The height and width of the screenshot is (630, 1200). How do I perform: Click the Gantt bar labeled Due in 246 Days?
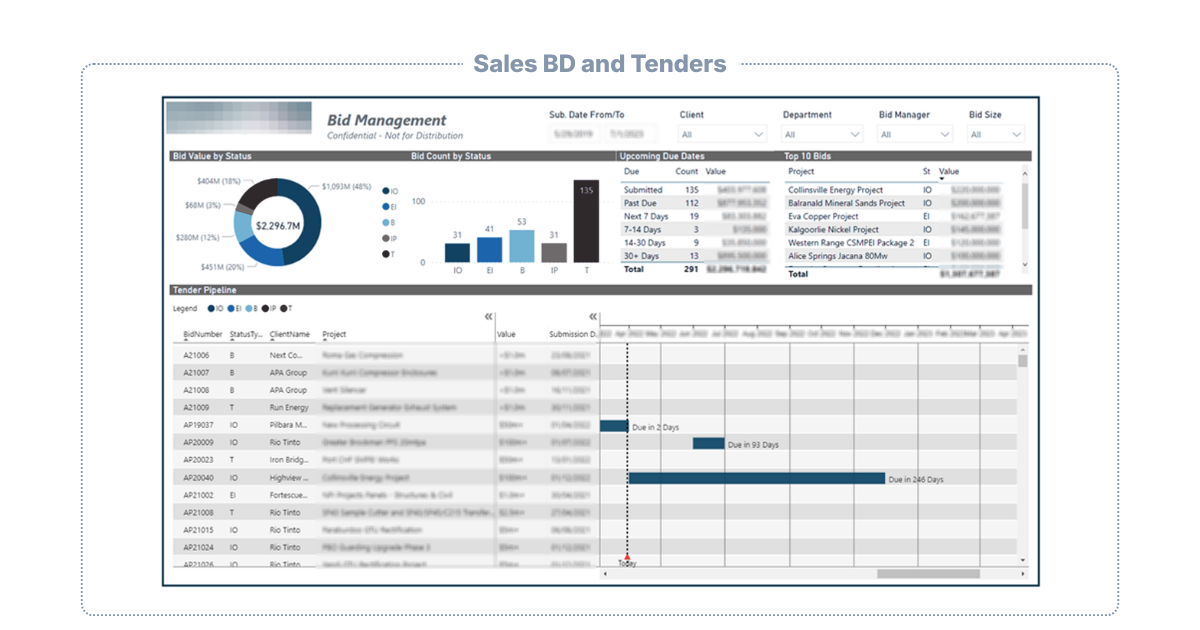click(757, 478)
